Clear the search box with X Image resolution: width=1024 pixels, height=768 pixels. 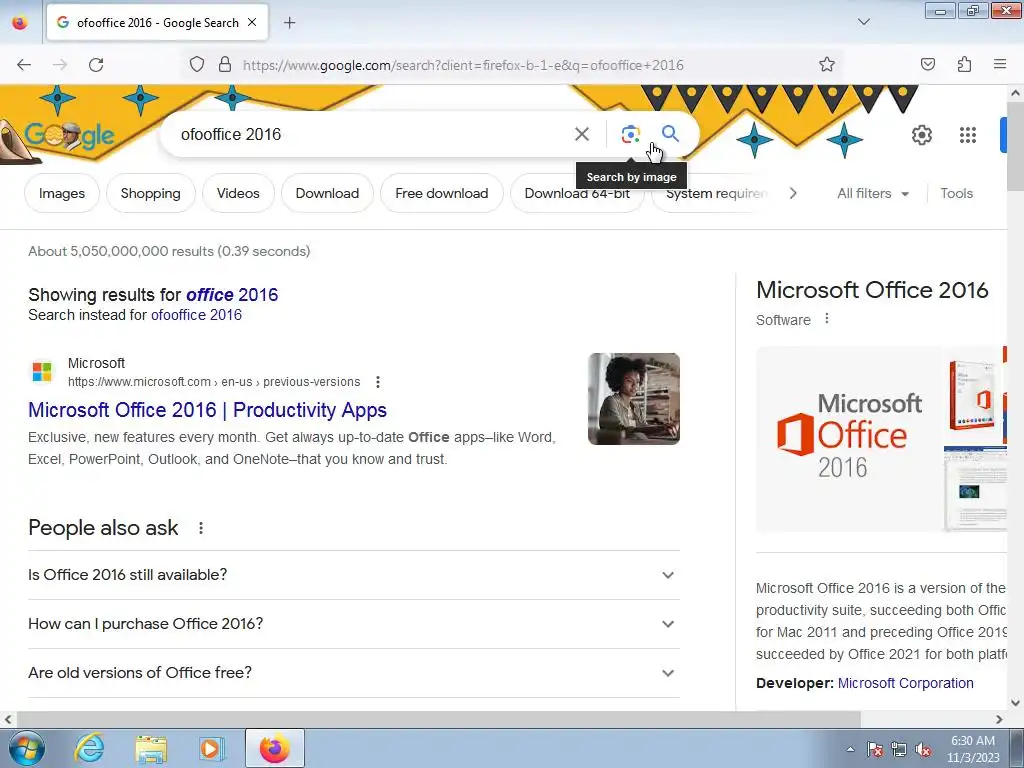coord(581,134)
